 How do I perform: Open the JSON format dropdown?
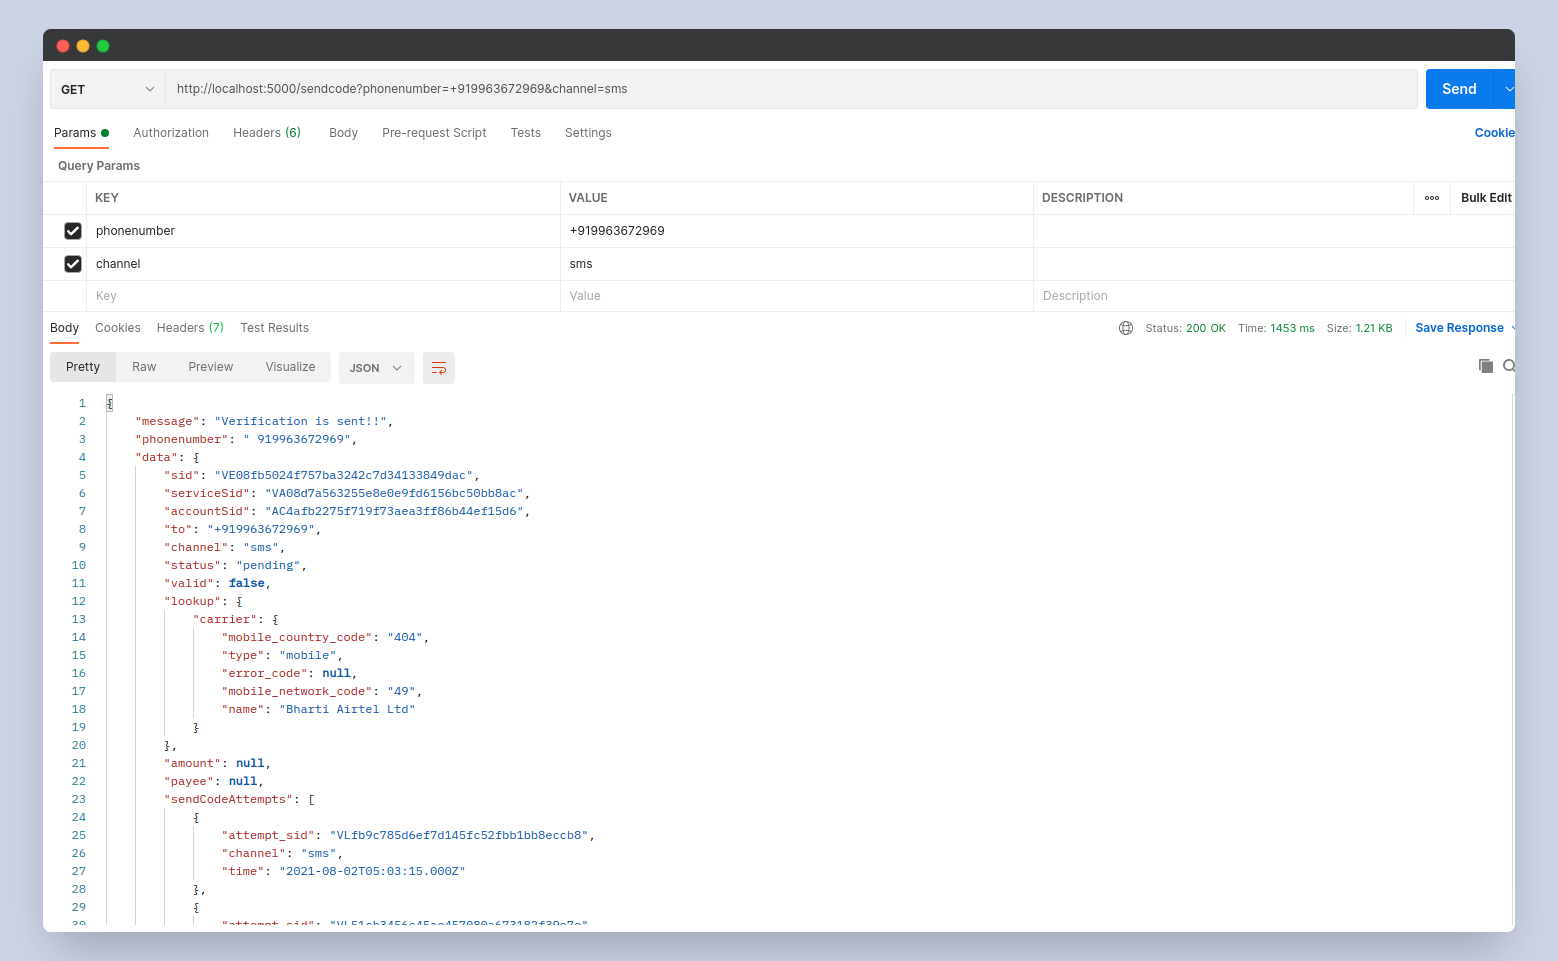tap(376, 368)
